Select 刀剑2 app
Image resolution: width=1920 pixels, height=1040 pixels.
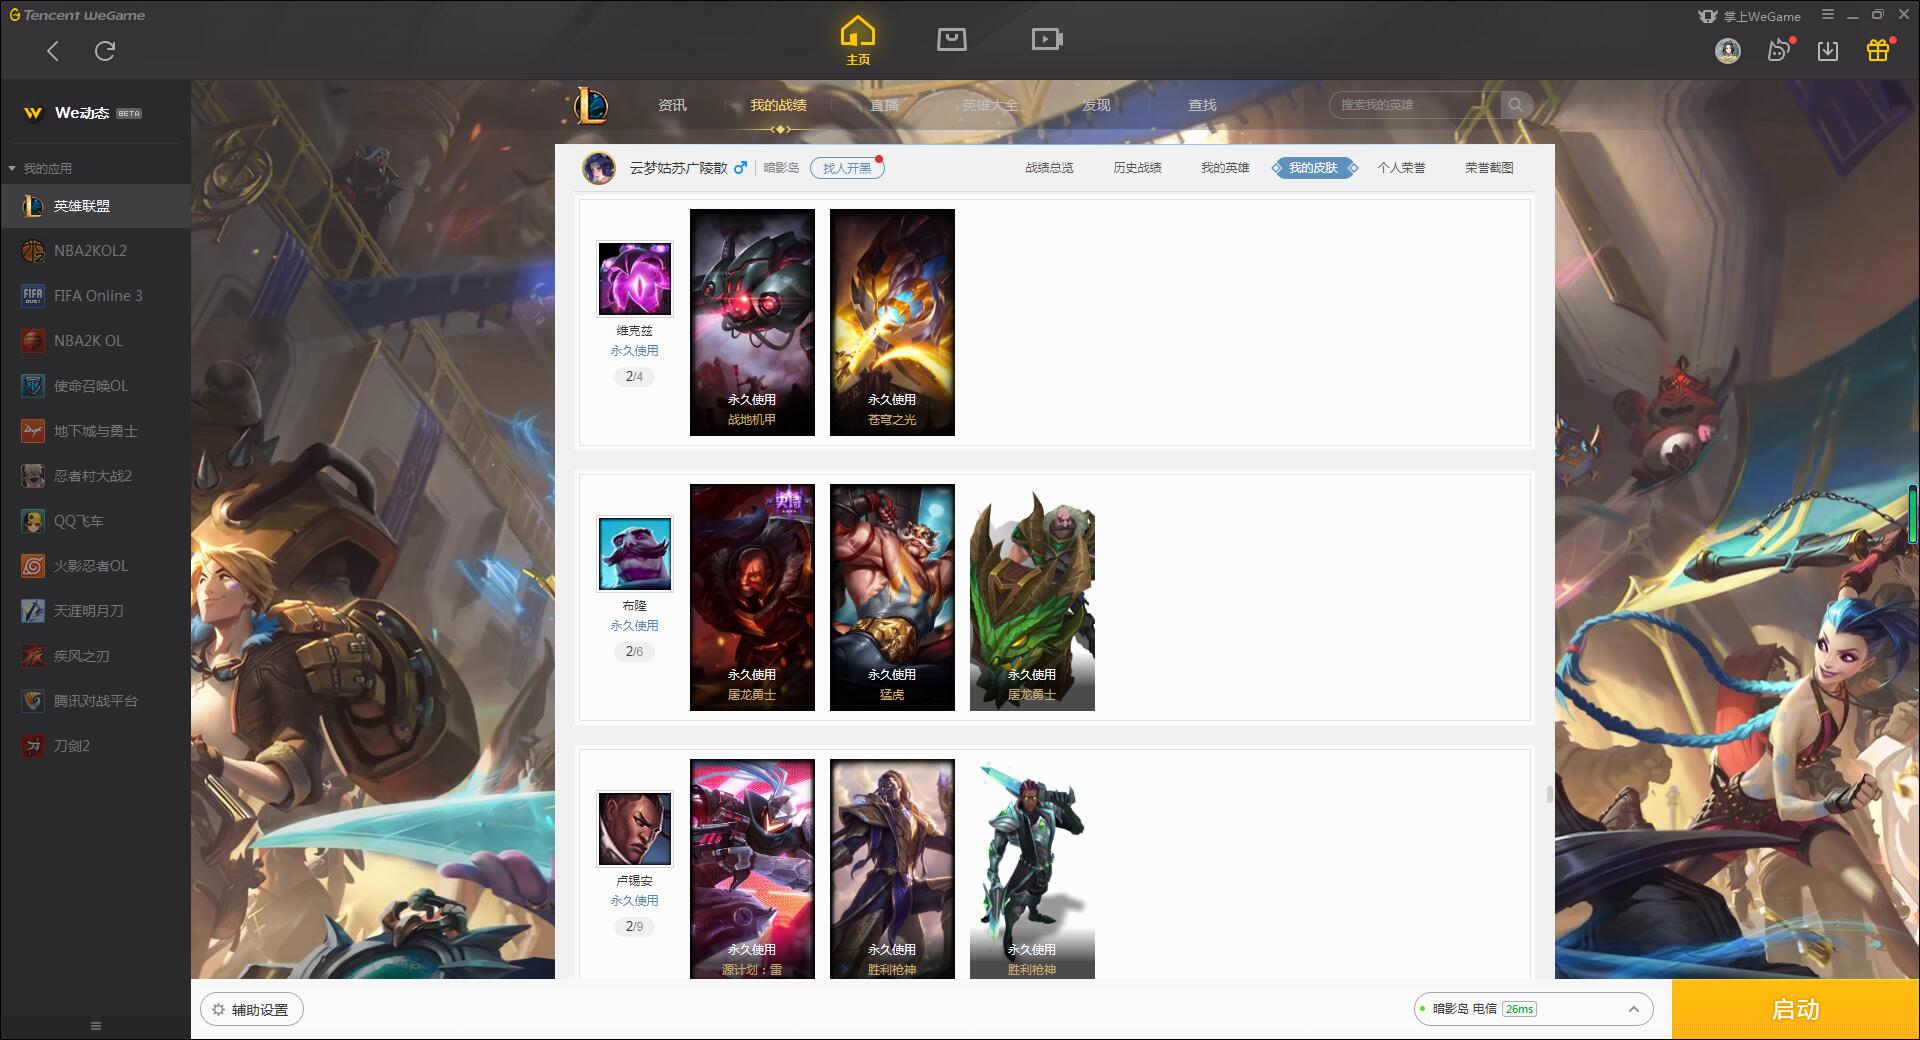pos(95,746)
